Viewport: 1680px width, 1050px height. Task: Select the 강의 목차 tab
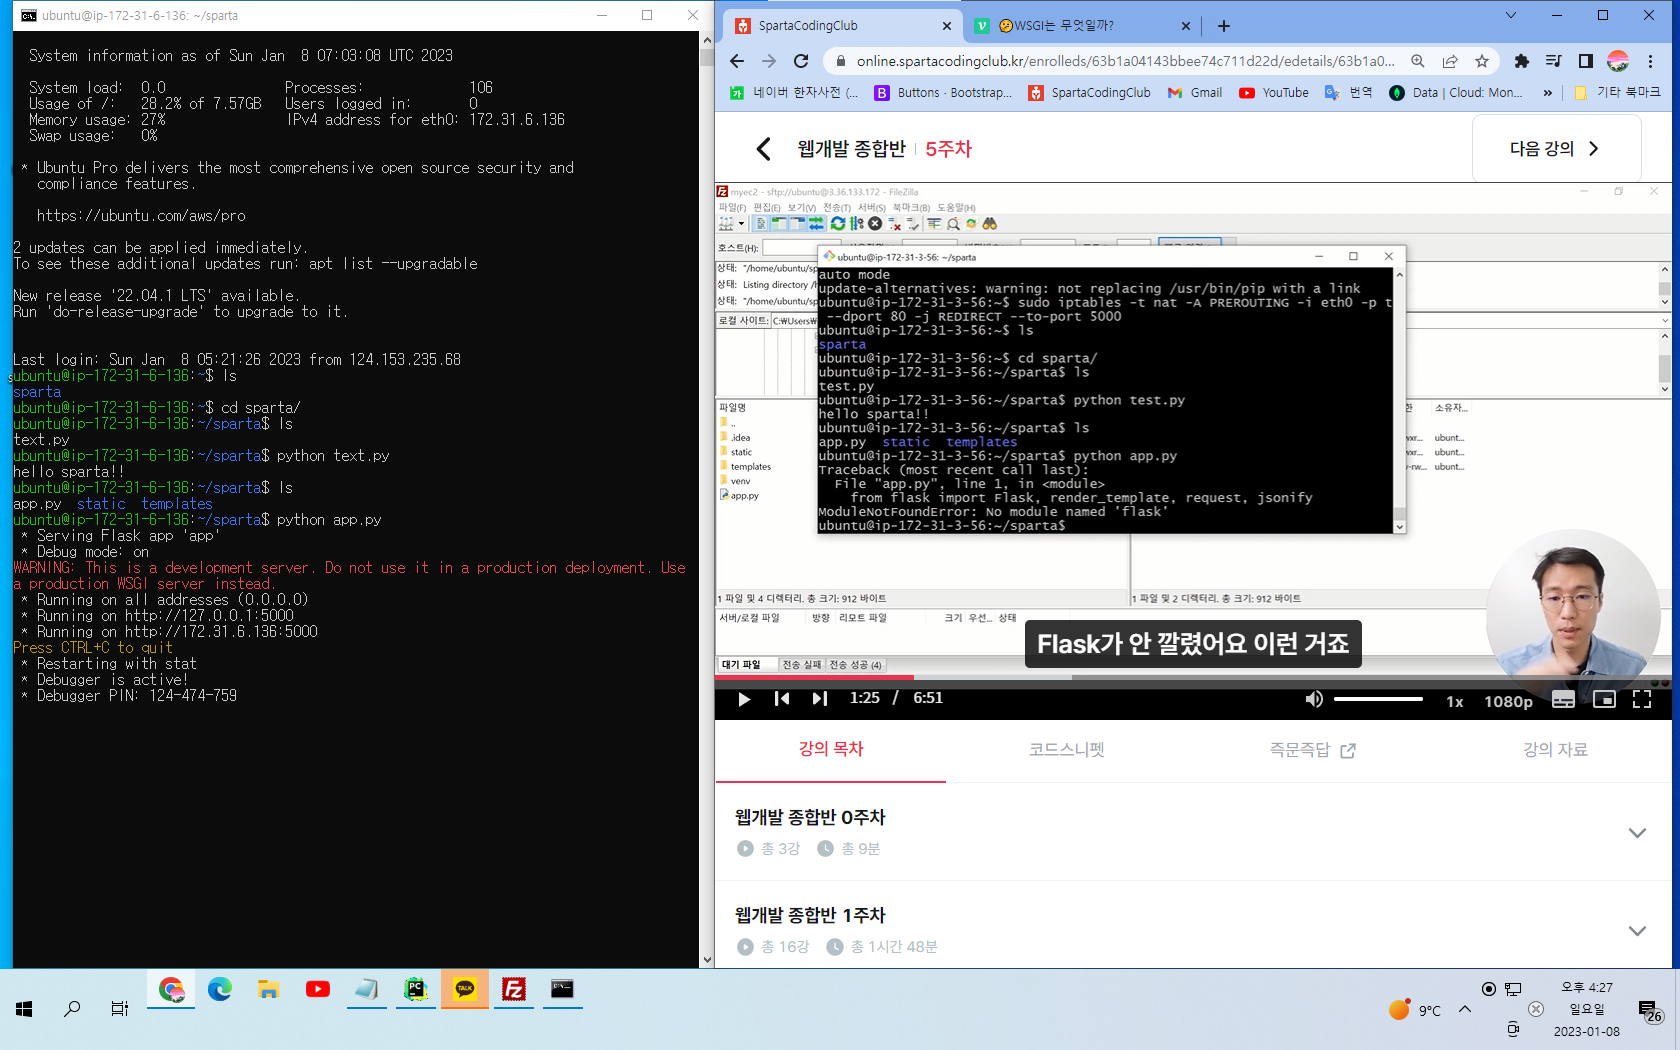[830, 749]
